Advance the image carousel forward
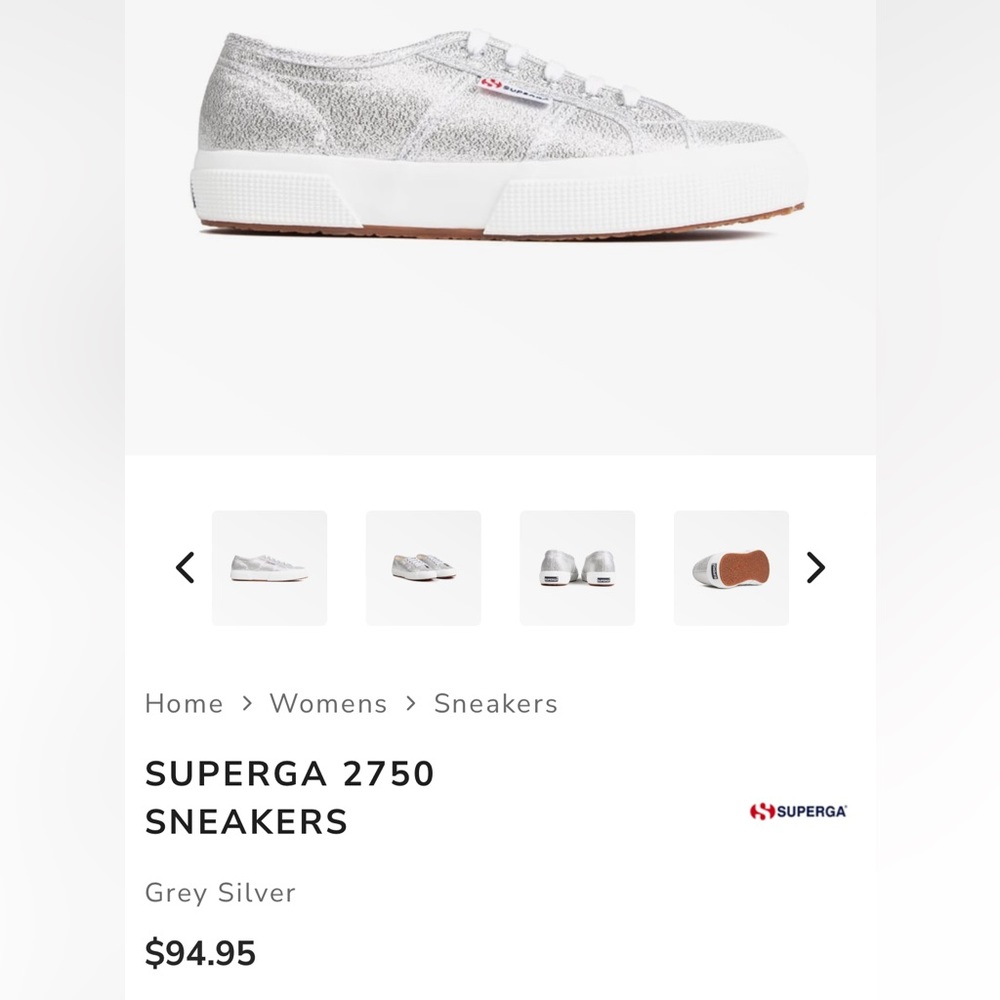 pyautogui.click(x=816, y=567)
